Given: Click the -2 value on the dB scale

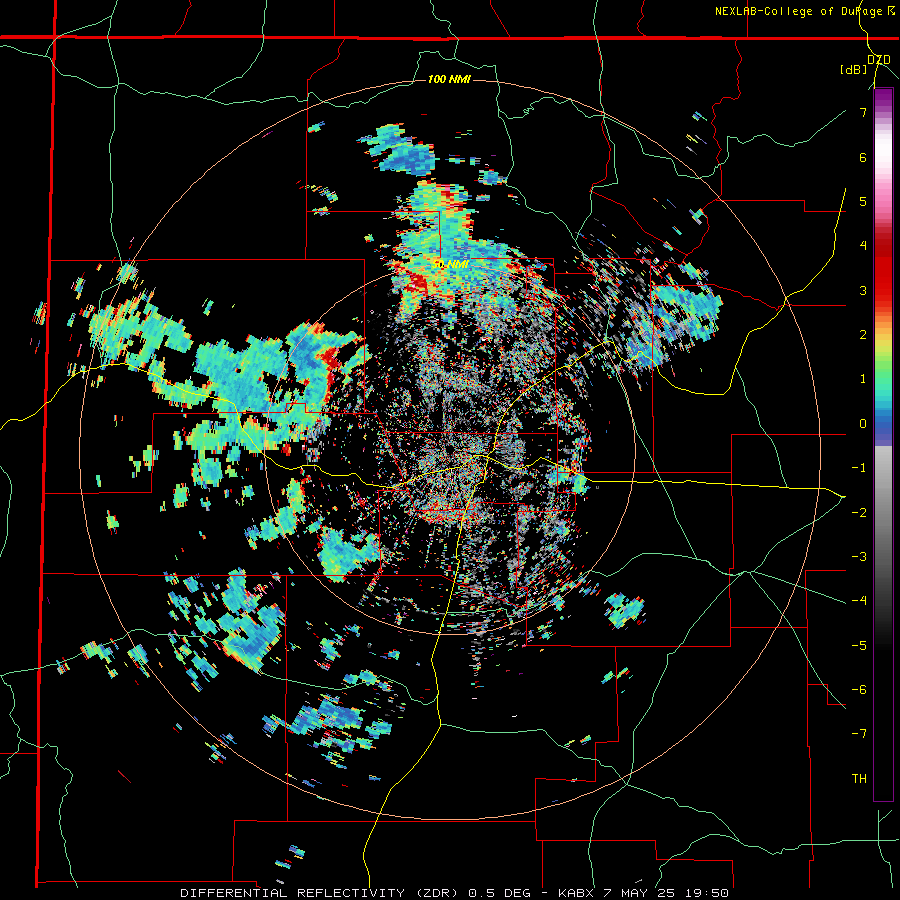Looking at the screenshot, I should click(x=859, y=512).
